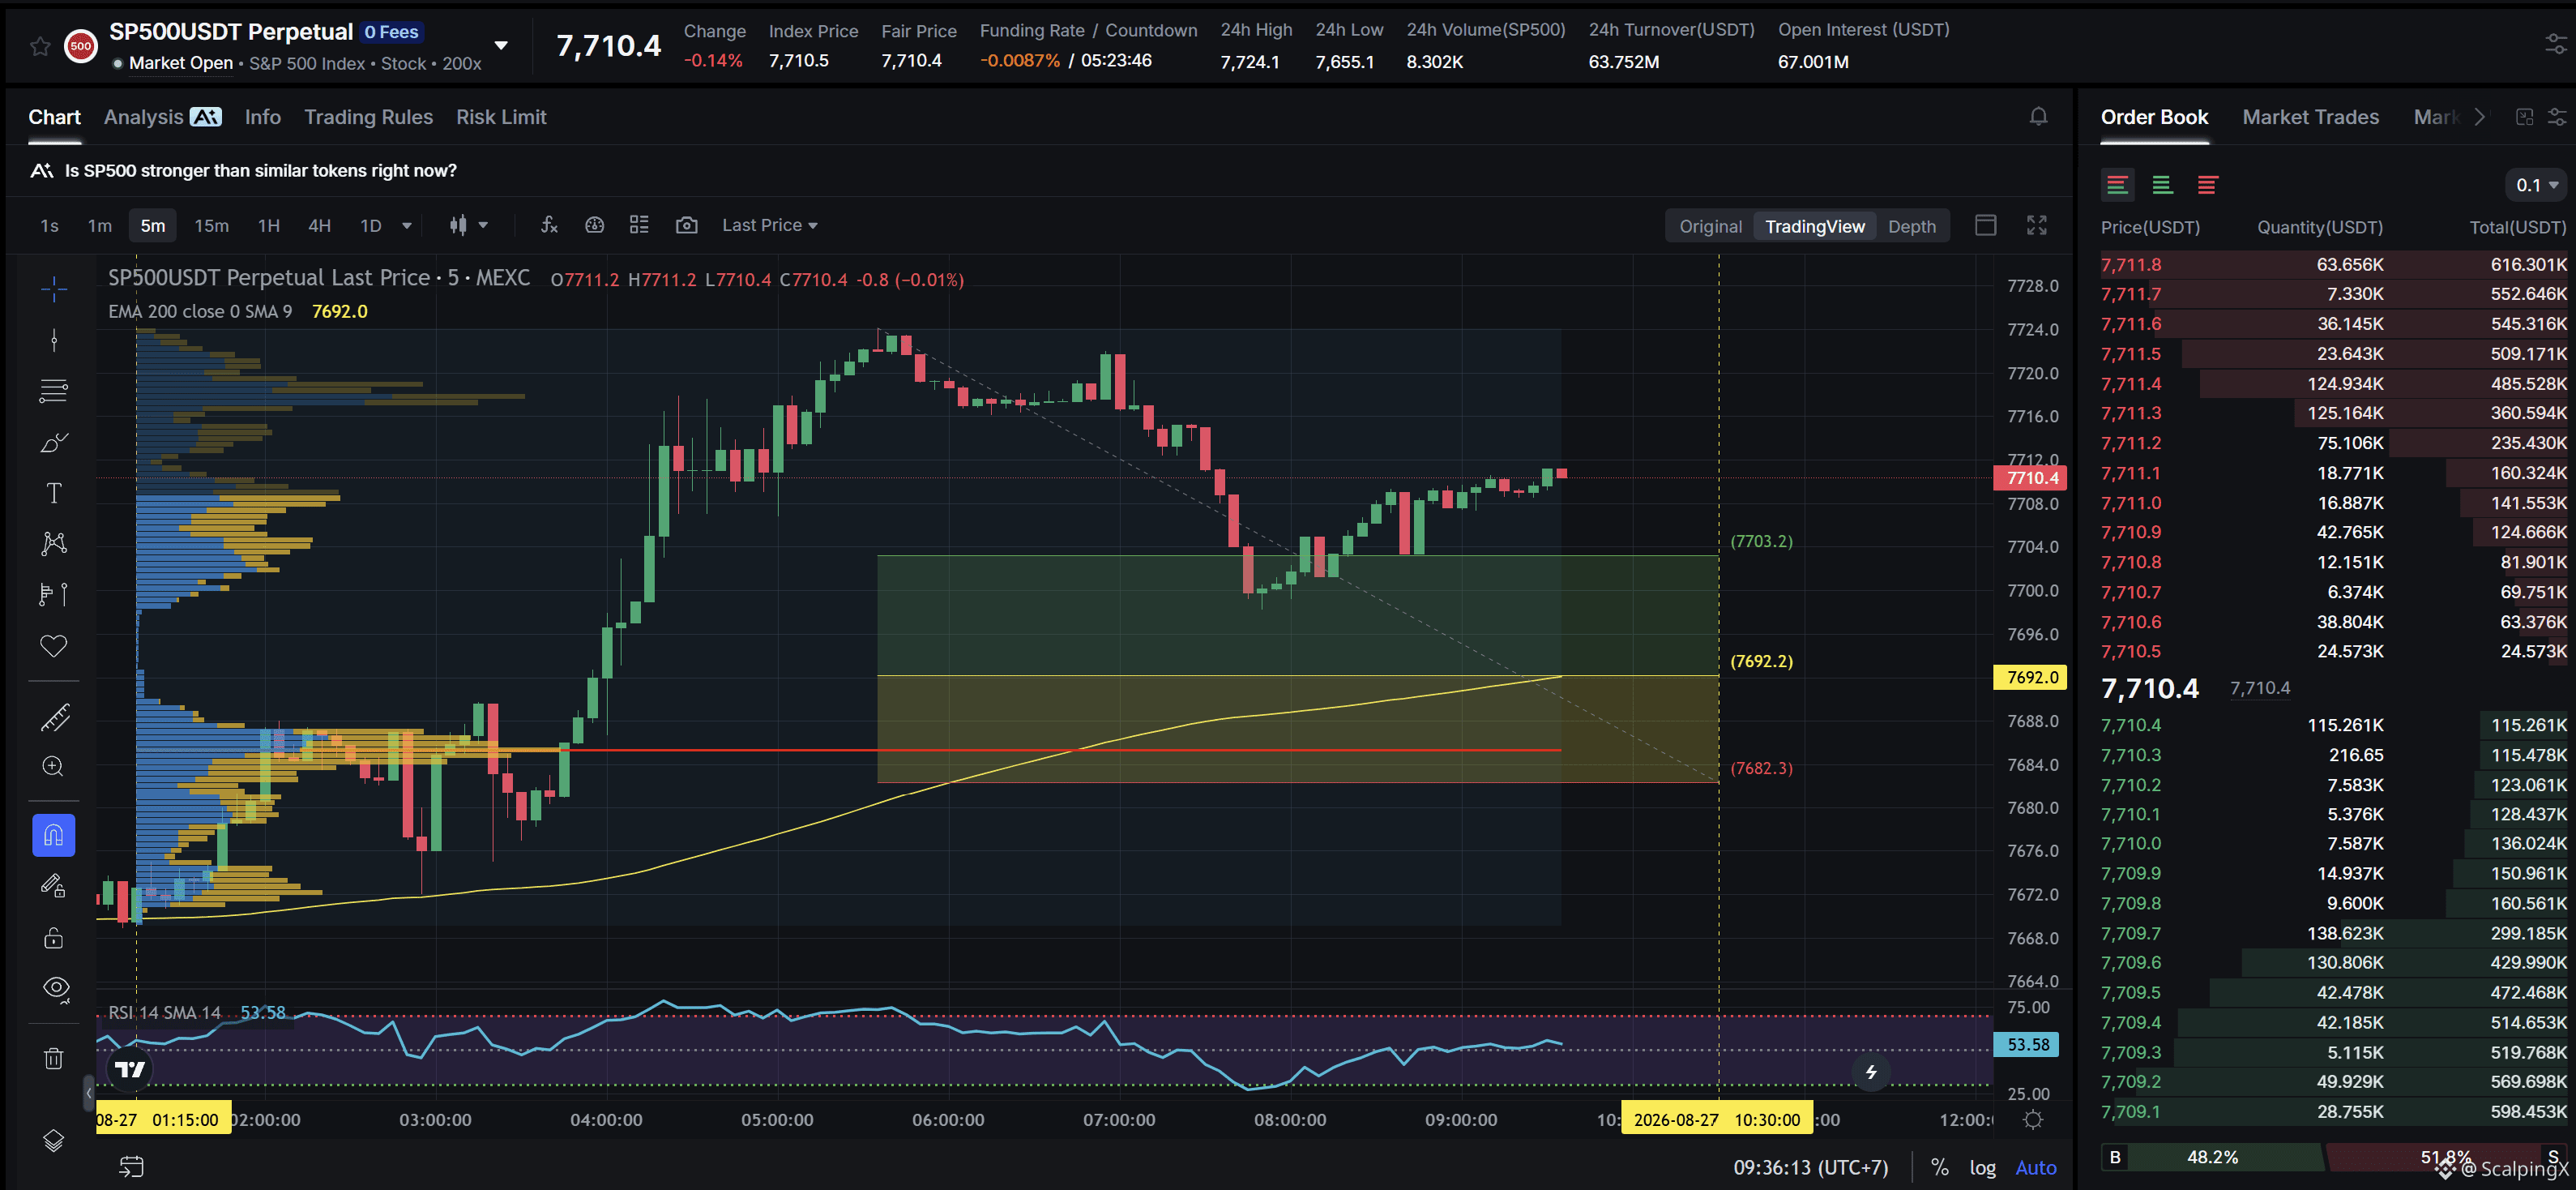Select the 5m timeframe
2576x1190 pixels.
tap(153, 226)
